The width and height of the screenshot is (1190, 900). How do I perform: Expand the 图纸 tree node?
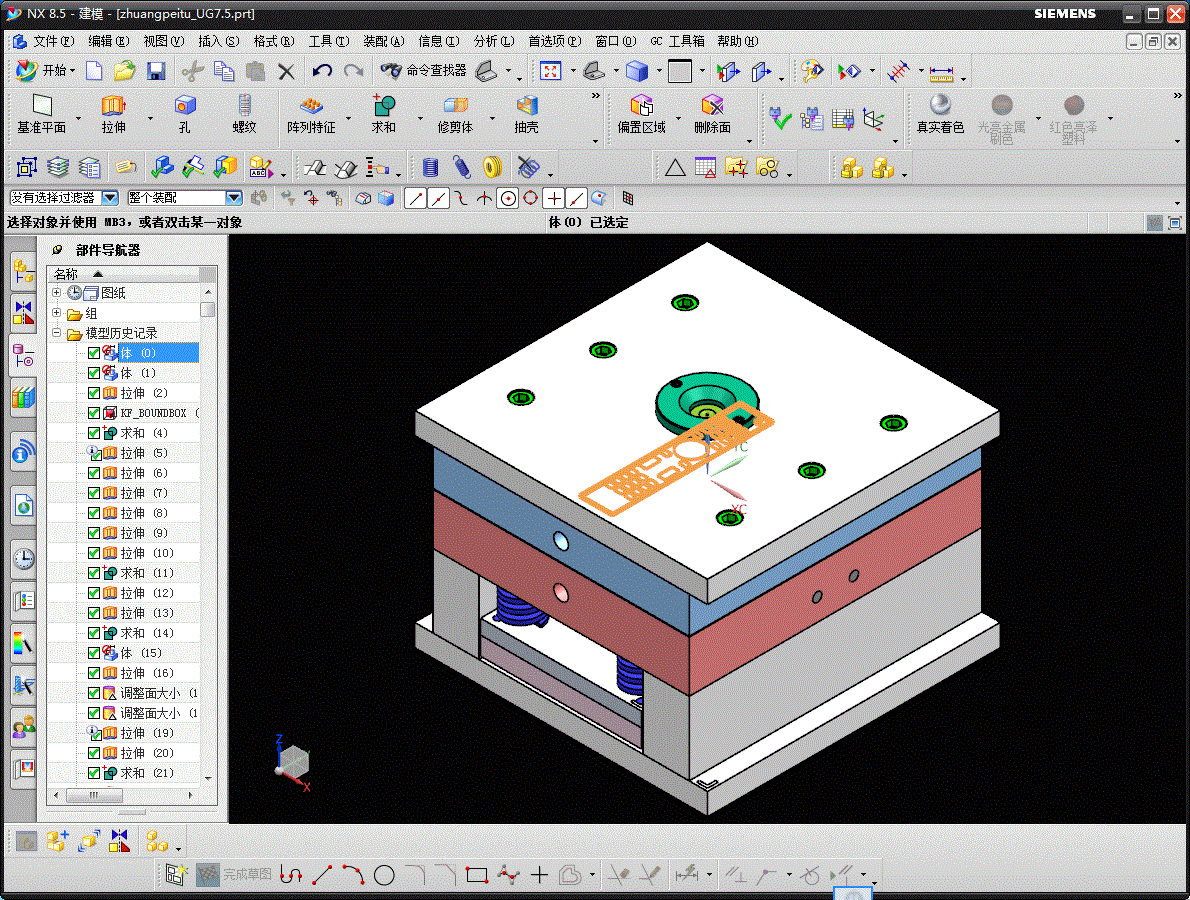[57, 293]
